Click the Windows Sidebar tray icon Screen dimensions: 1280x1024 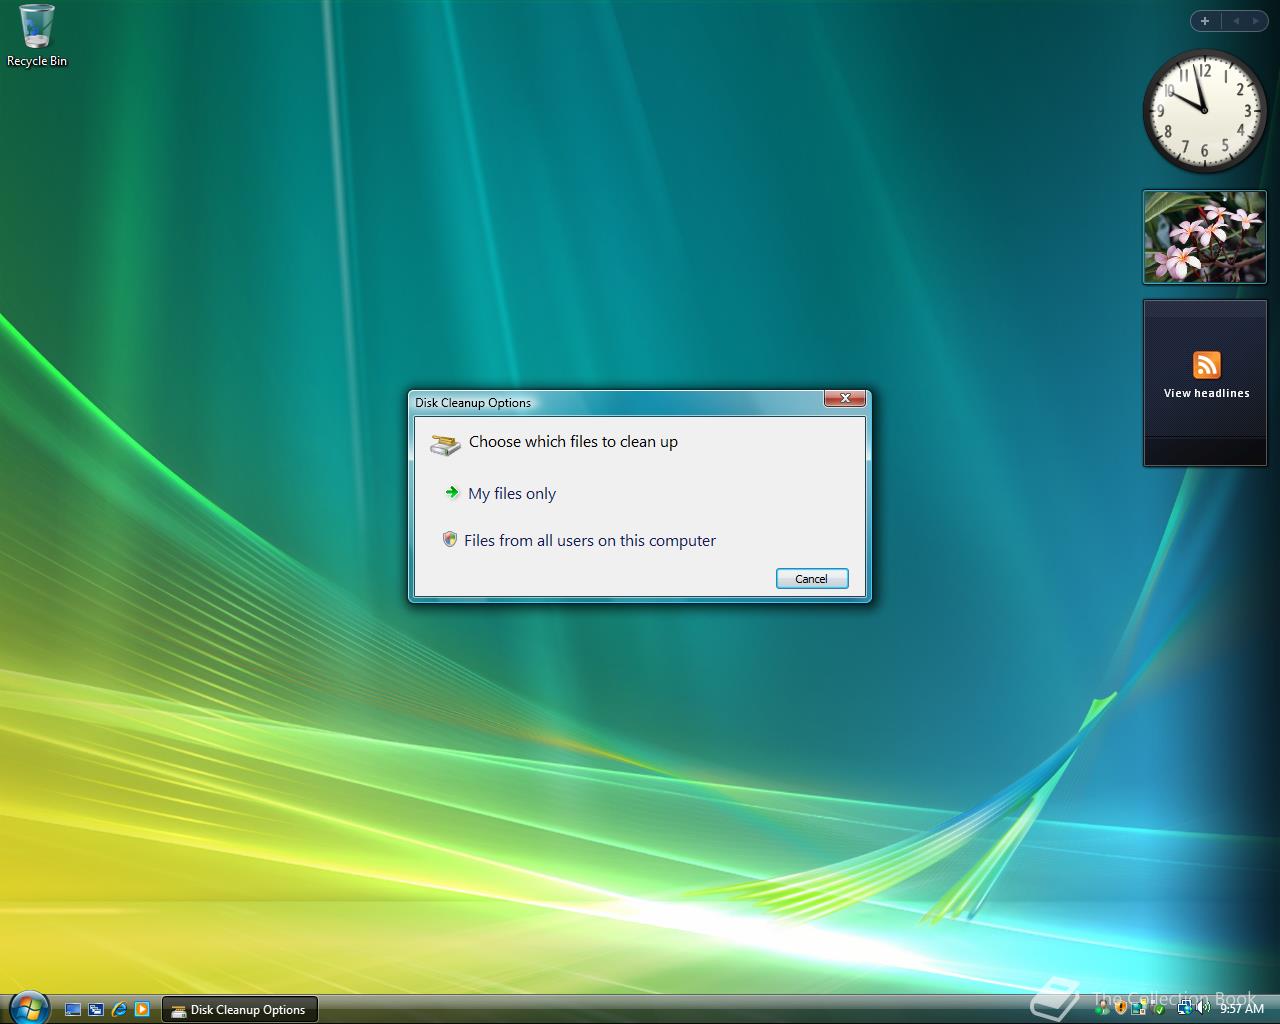click(1139, 1008)
